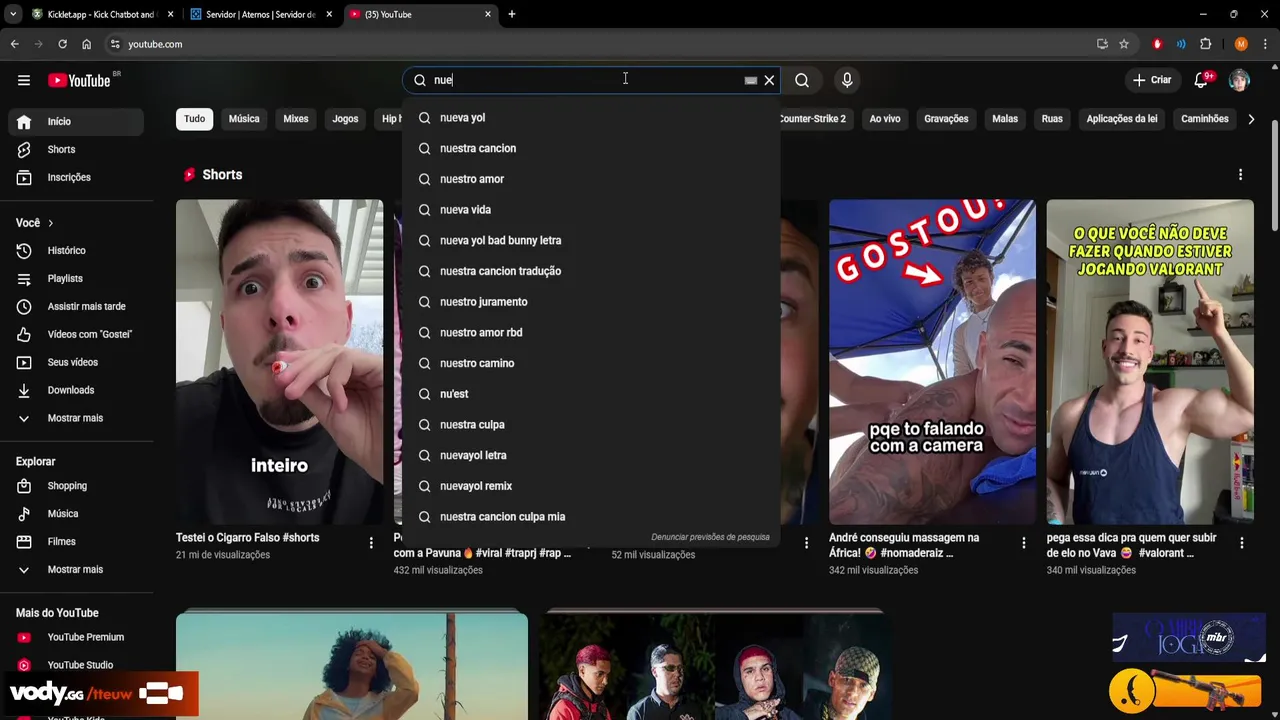The height and width of the screenshot is (720, 1280).
Task: Choose suggestion "nueva vida"
Action: (x=590, y=210)
